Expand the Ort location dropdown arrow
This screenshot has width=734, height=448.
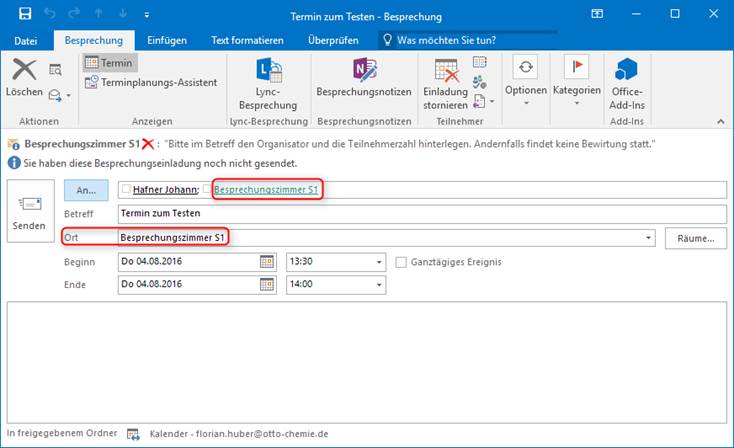click(x=648, y=238)
